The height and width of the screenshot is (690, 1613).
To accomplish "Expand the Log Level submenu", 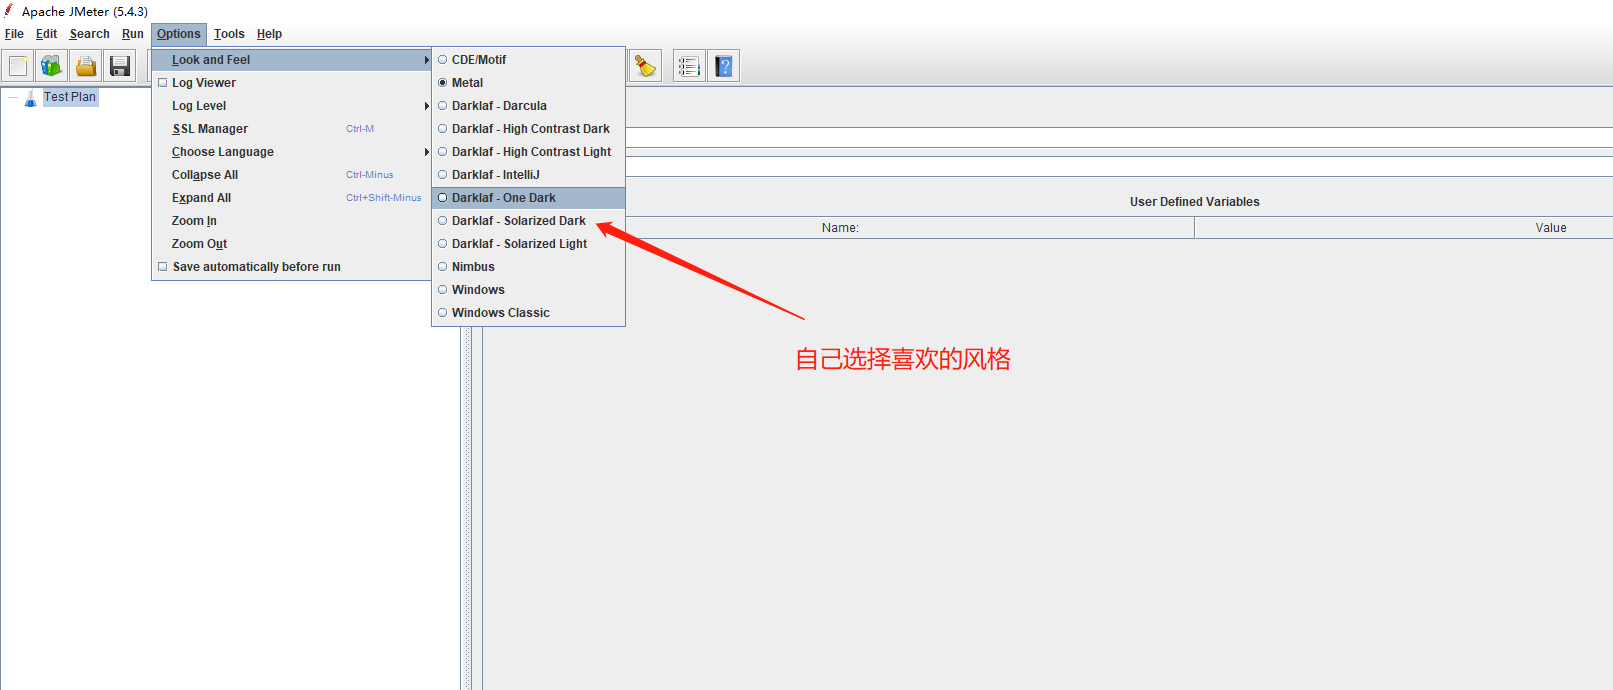I will (292, 106).
